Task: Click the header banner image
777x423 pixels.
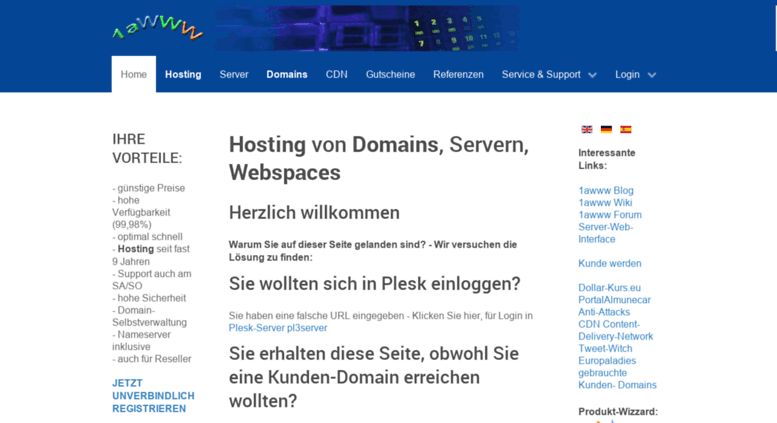Action: 367,28
